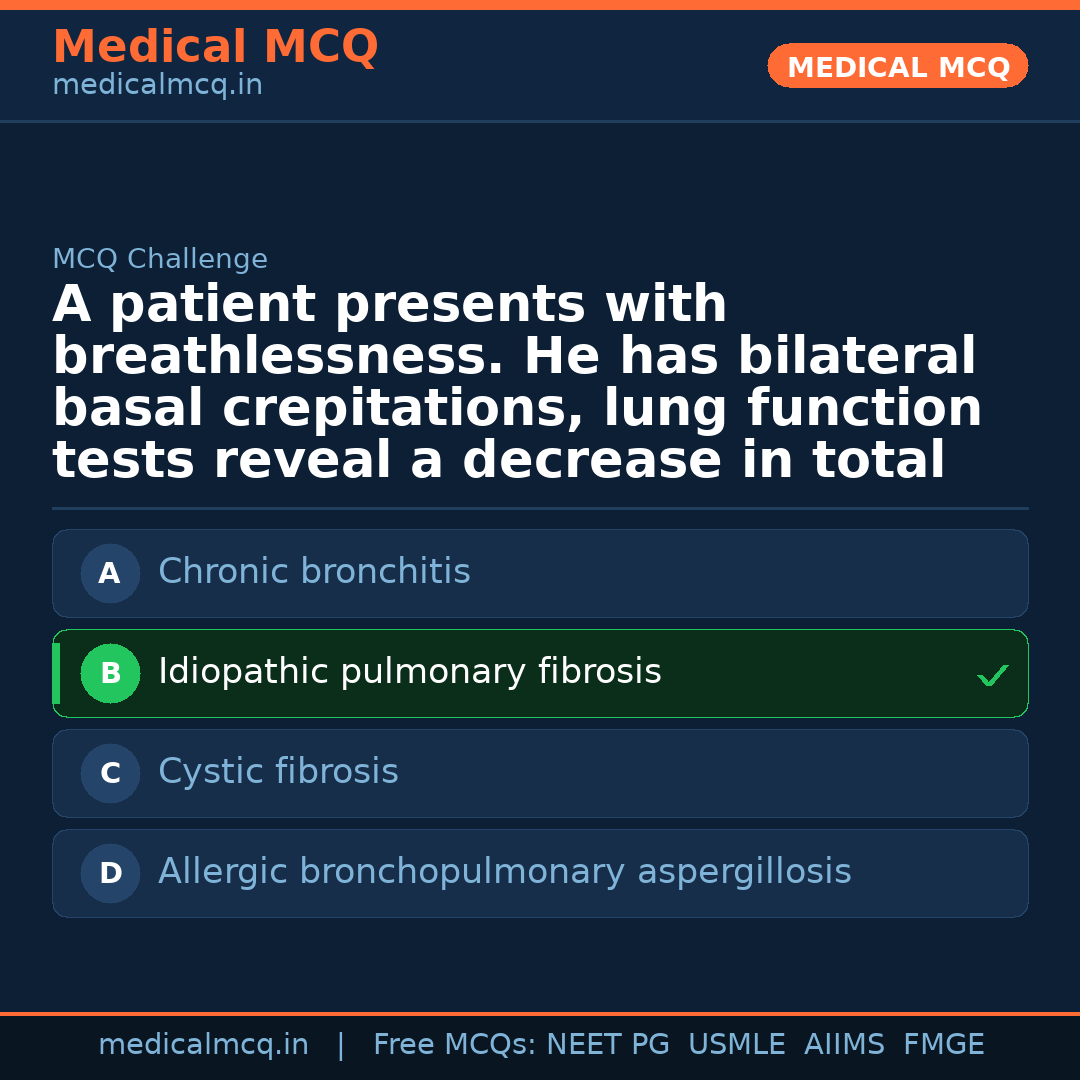Click the letter C circle badge
Image resolution: width=1080 pixels, height=1080 pixels.
pyautogui.click(x=110, y=773)
